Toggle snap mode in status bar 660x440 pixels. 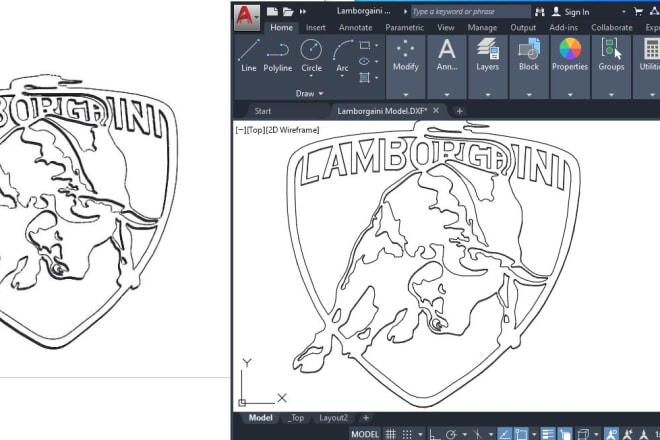click(x=407, y=434)
